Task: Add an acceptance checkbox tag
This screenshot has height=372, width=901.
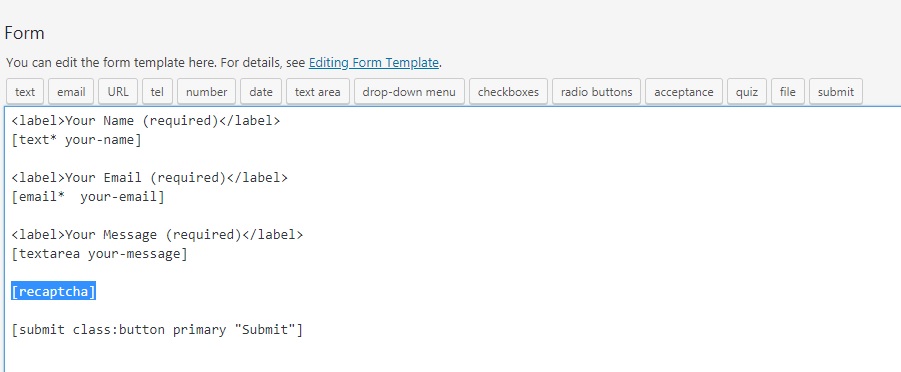Action: [684, 92]
